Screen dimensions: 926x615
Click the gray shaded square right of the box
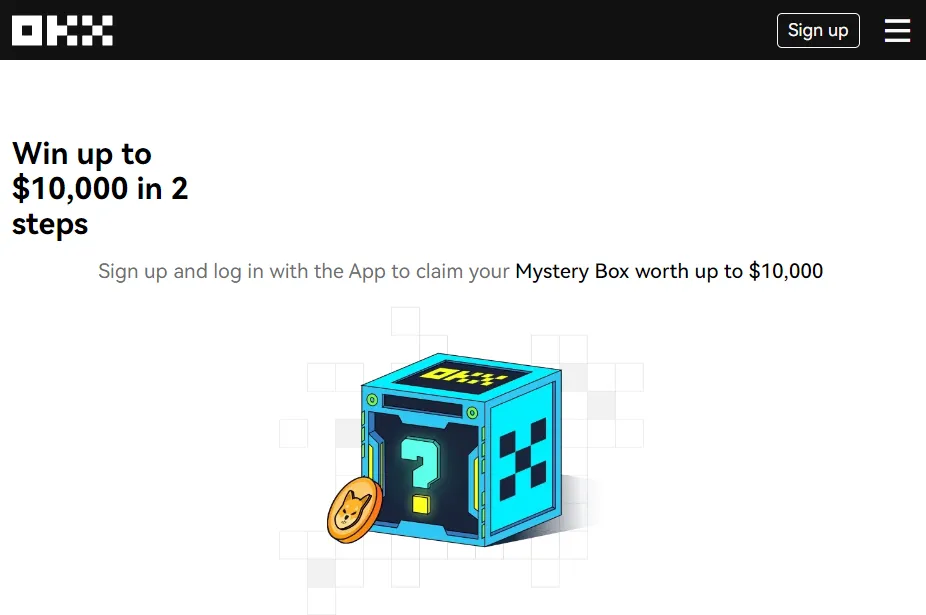click(601, 405)
